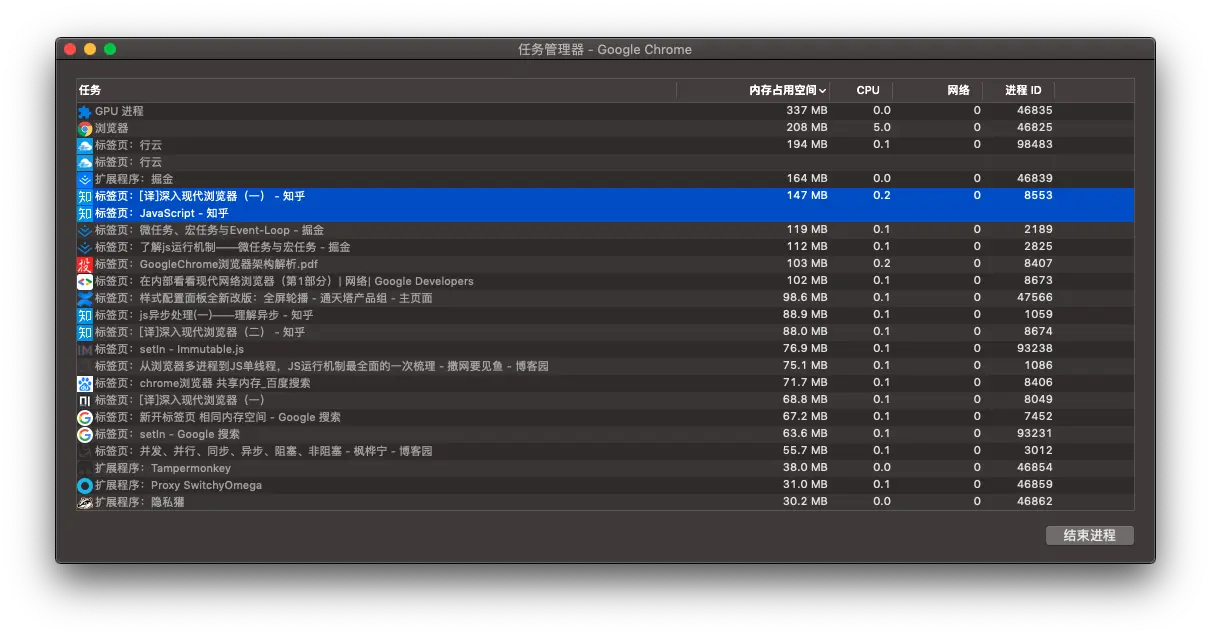Click process ID 98483
This screenshot has width=1211, height=637.
click(x=1034, y=145)
